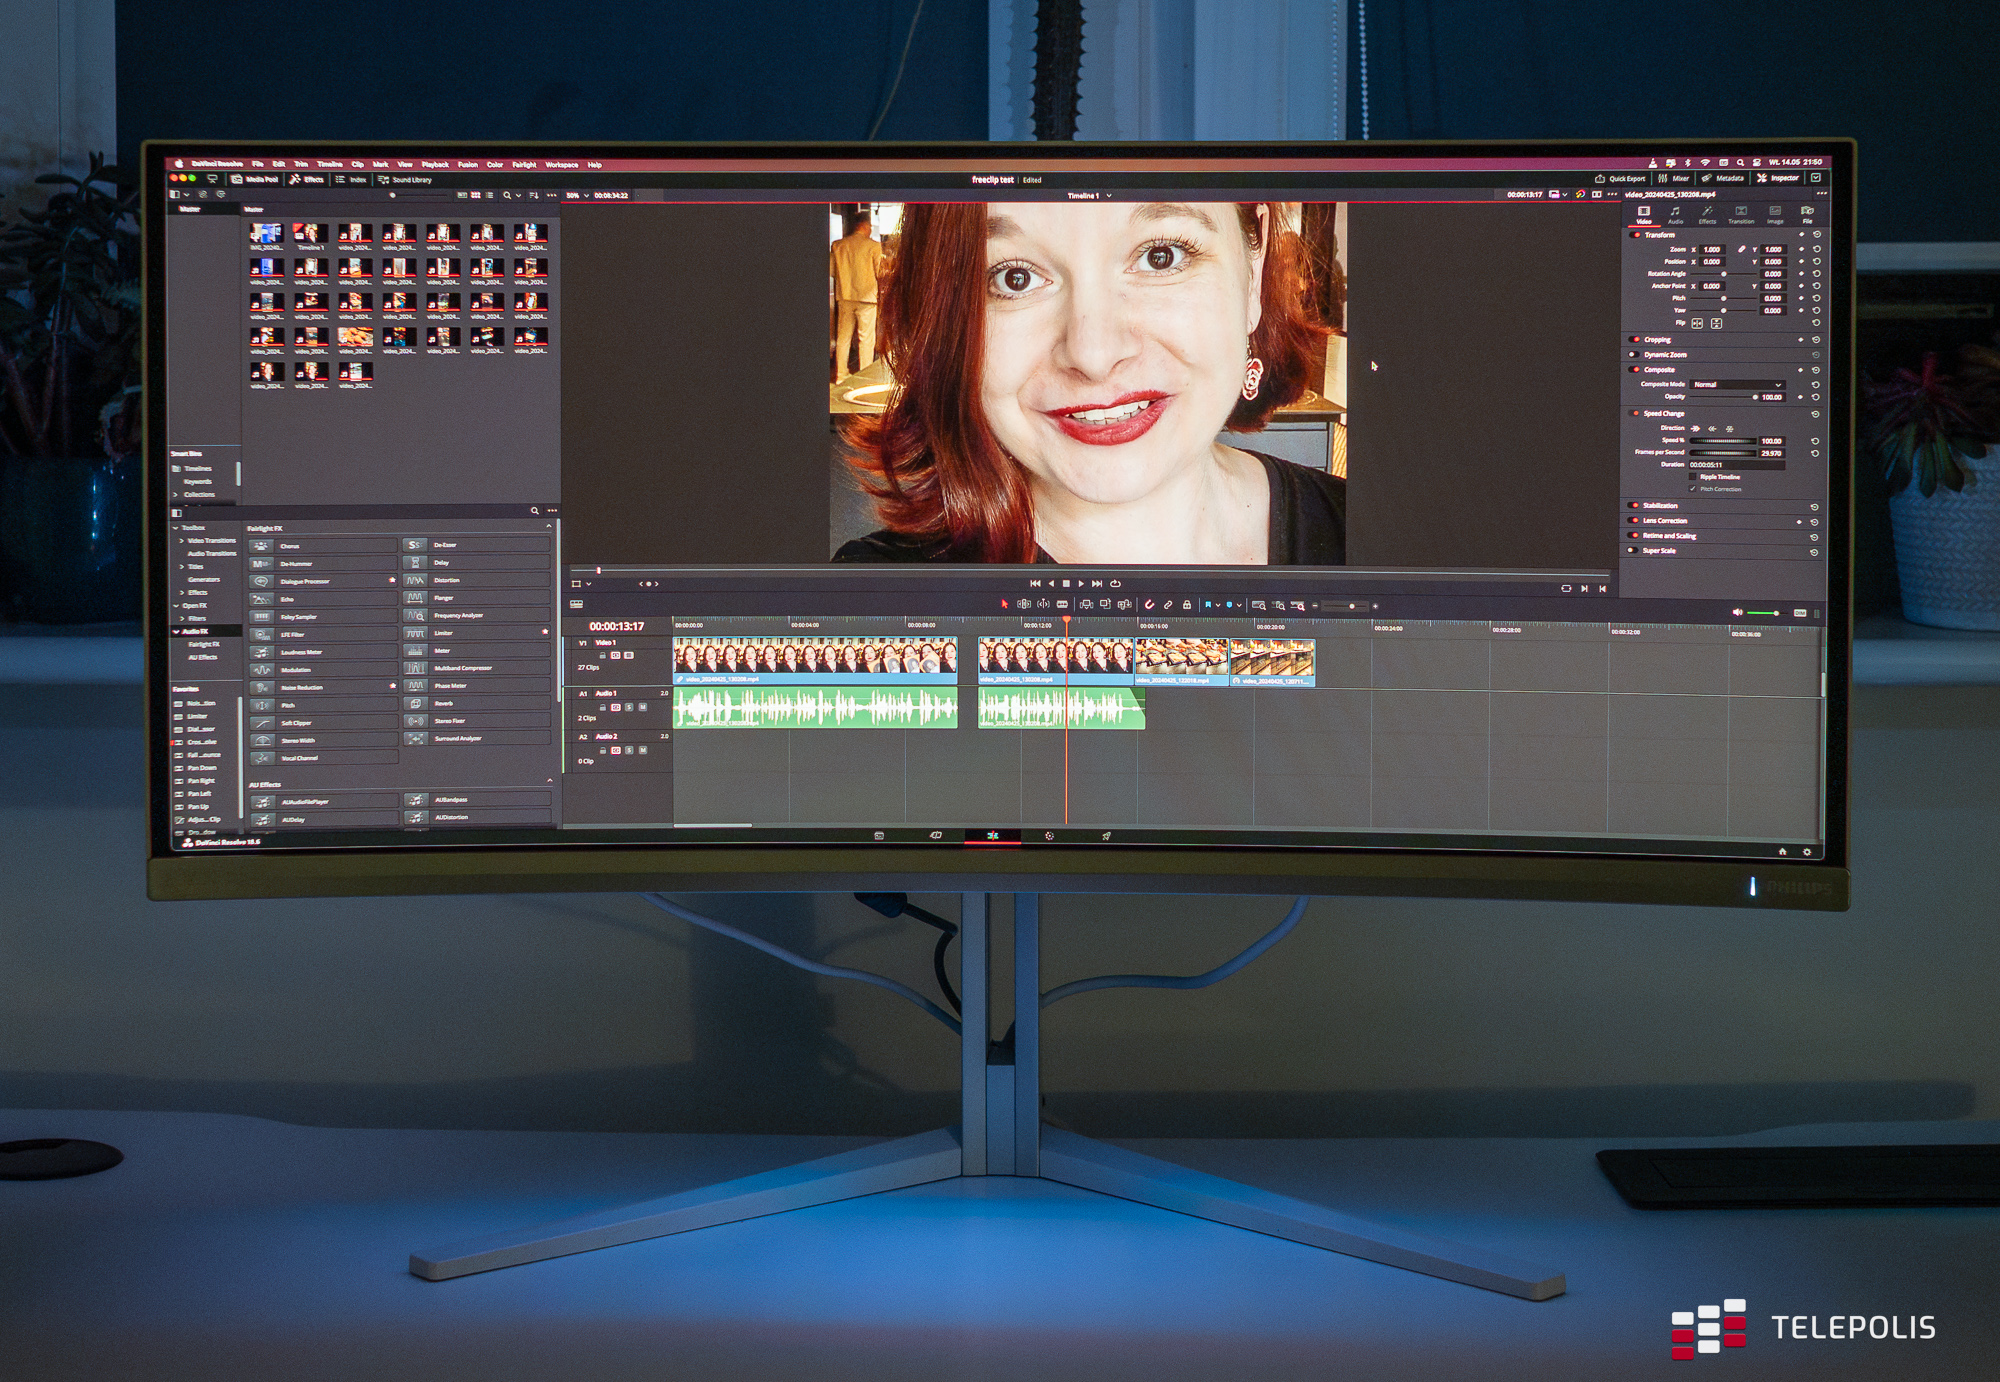Open the Sound Library panel button

(x=405, y=180)
